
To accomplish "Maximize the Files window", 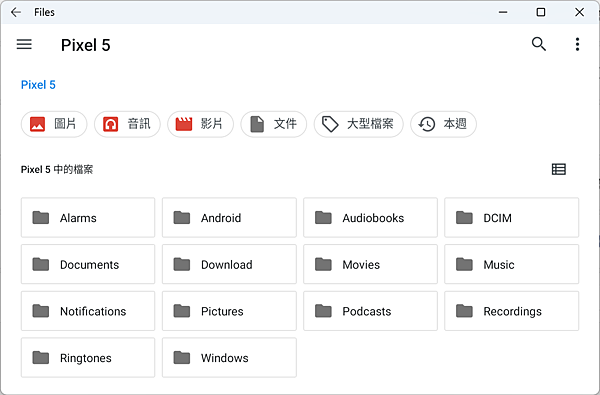I will click(x=541, y=12).
